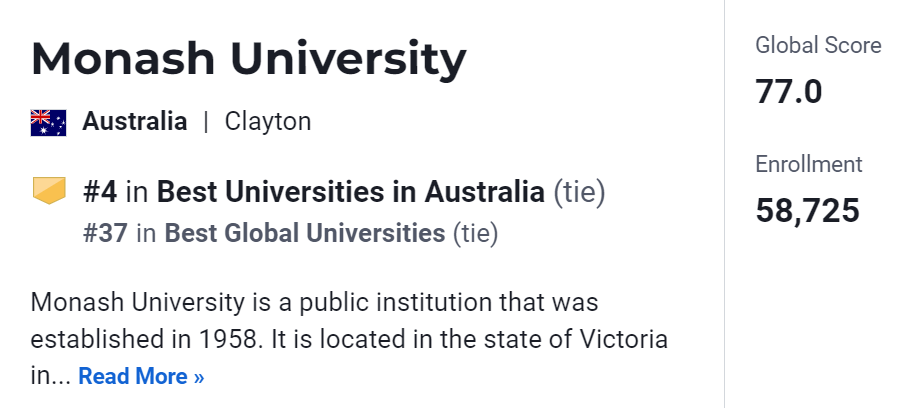Click the vertical divider beside Global Score
The height and width of the screenshot is (408, 919).
(724, 200)
